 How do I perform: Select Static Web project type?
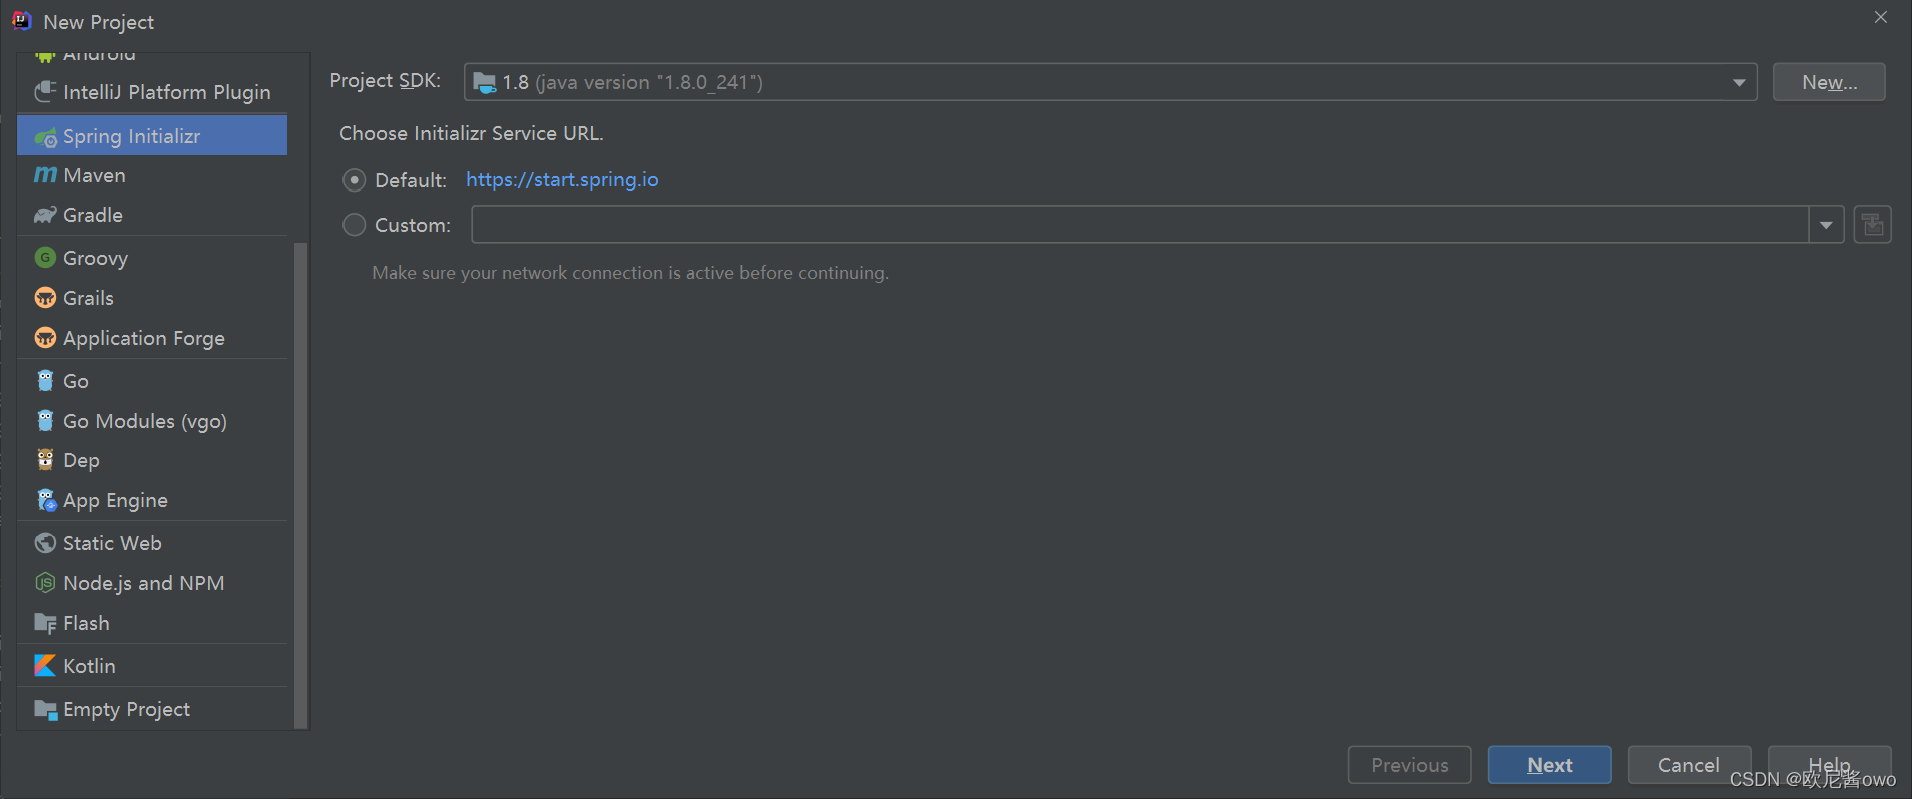coord(152,543)
